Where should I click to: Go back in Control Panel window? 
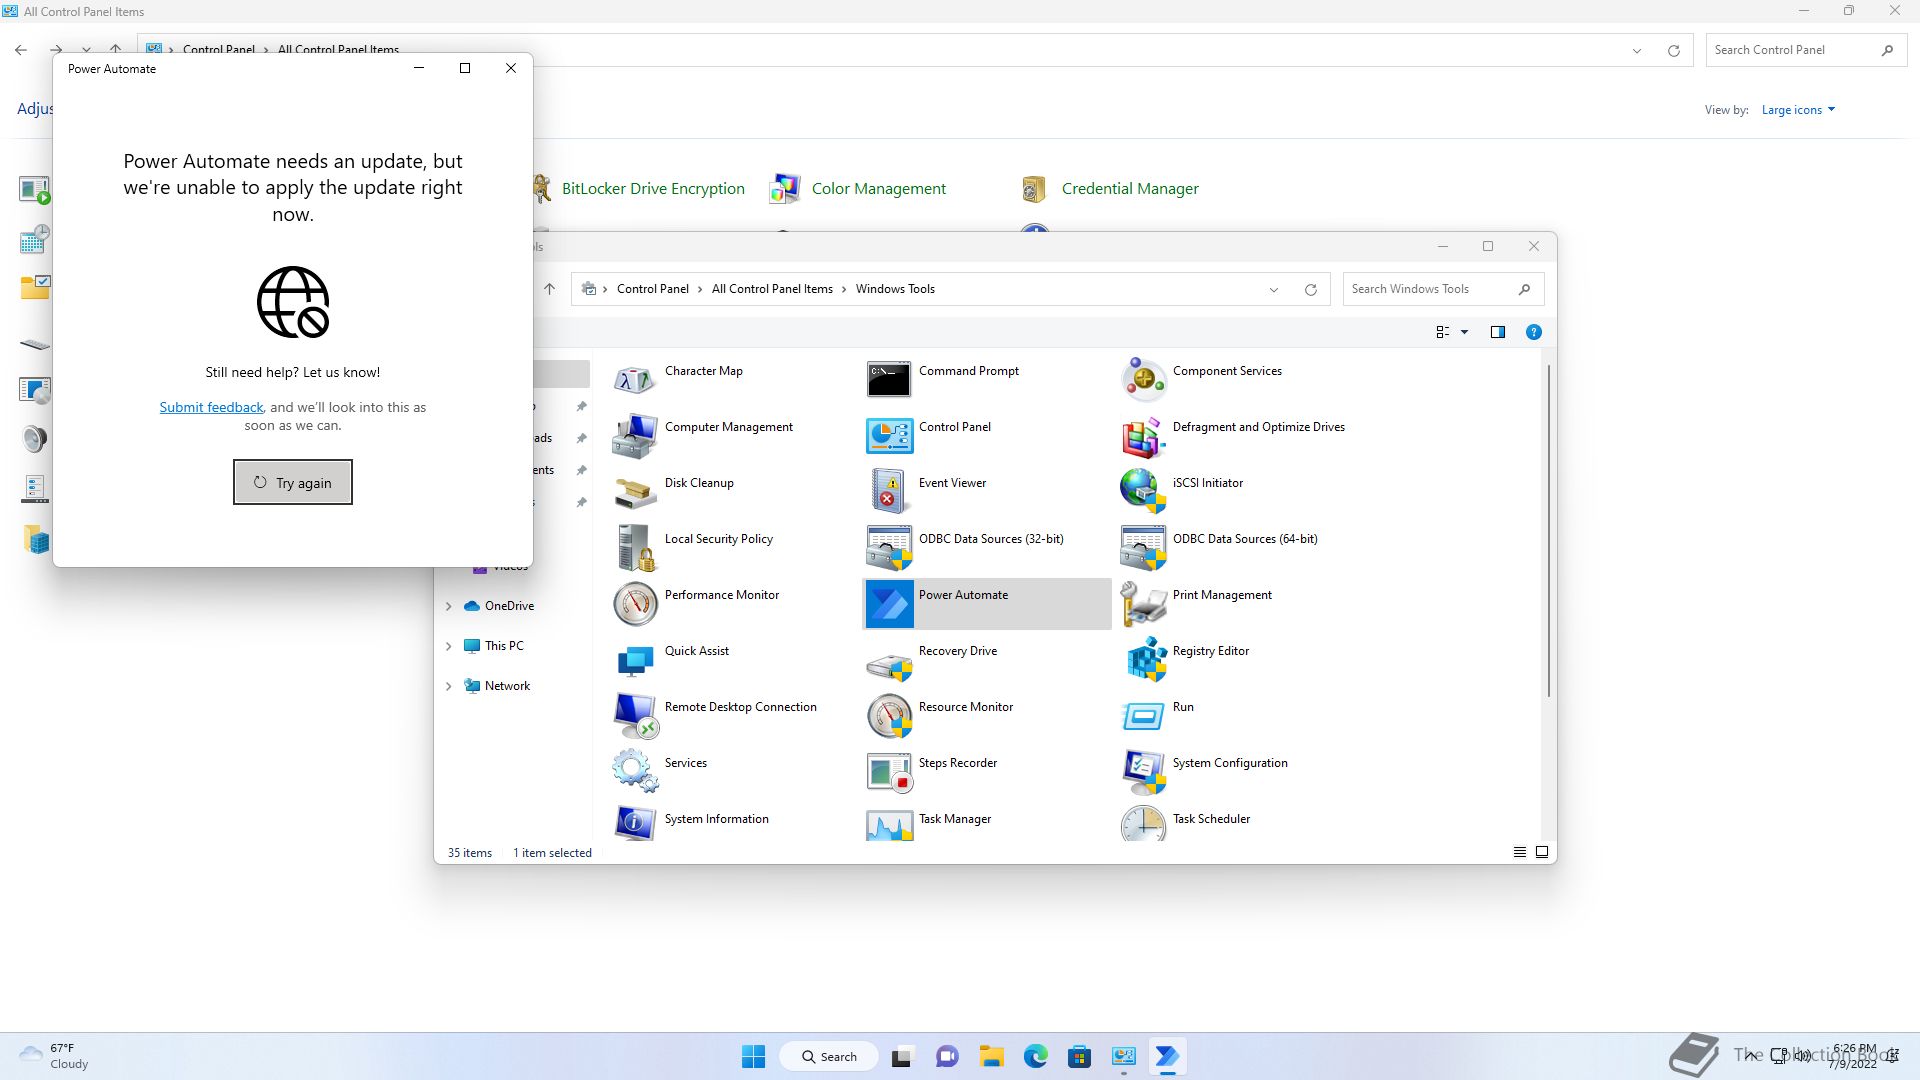(x=21, y=49)
